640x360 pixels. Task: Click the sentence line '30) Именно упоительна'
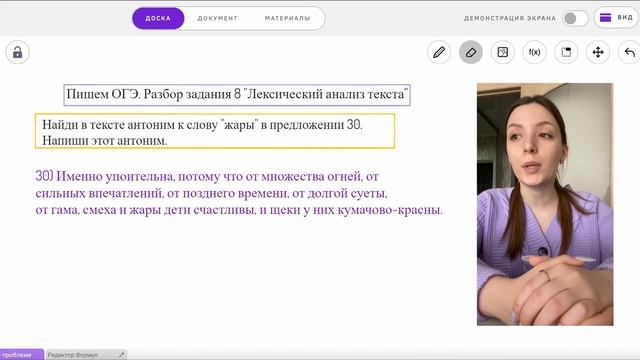point(104,176)
